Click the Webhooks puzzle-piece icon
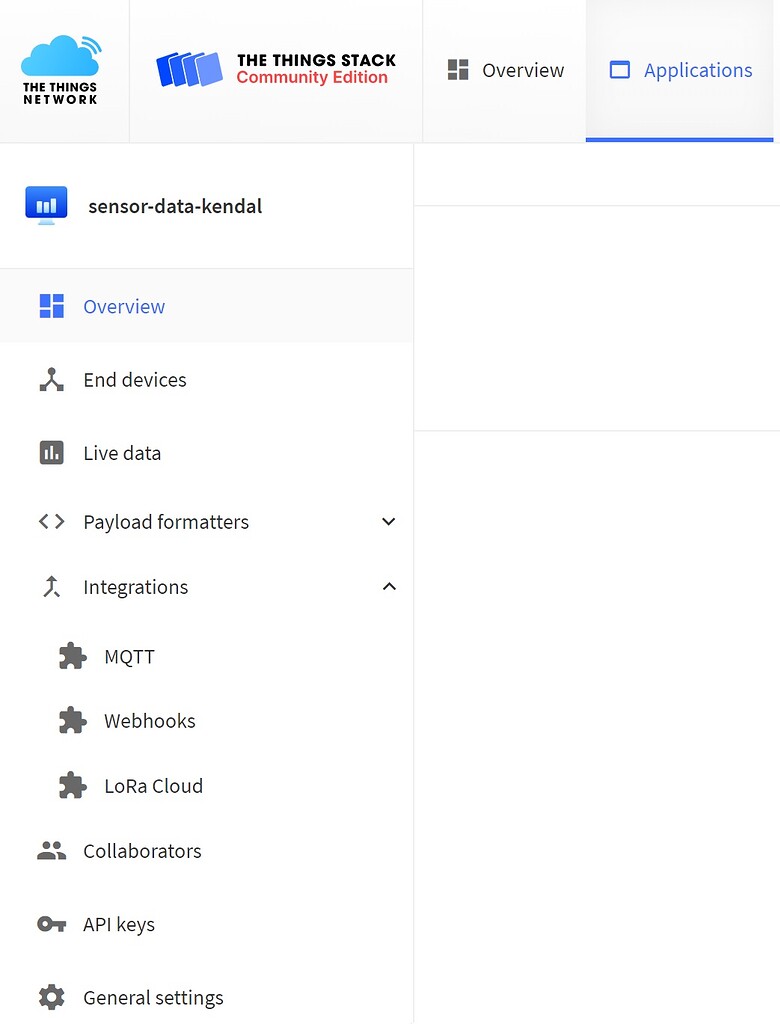The width and height of the screenshot is (780, 1024). (x=71, y=720)
